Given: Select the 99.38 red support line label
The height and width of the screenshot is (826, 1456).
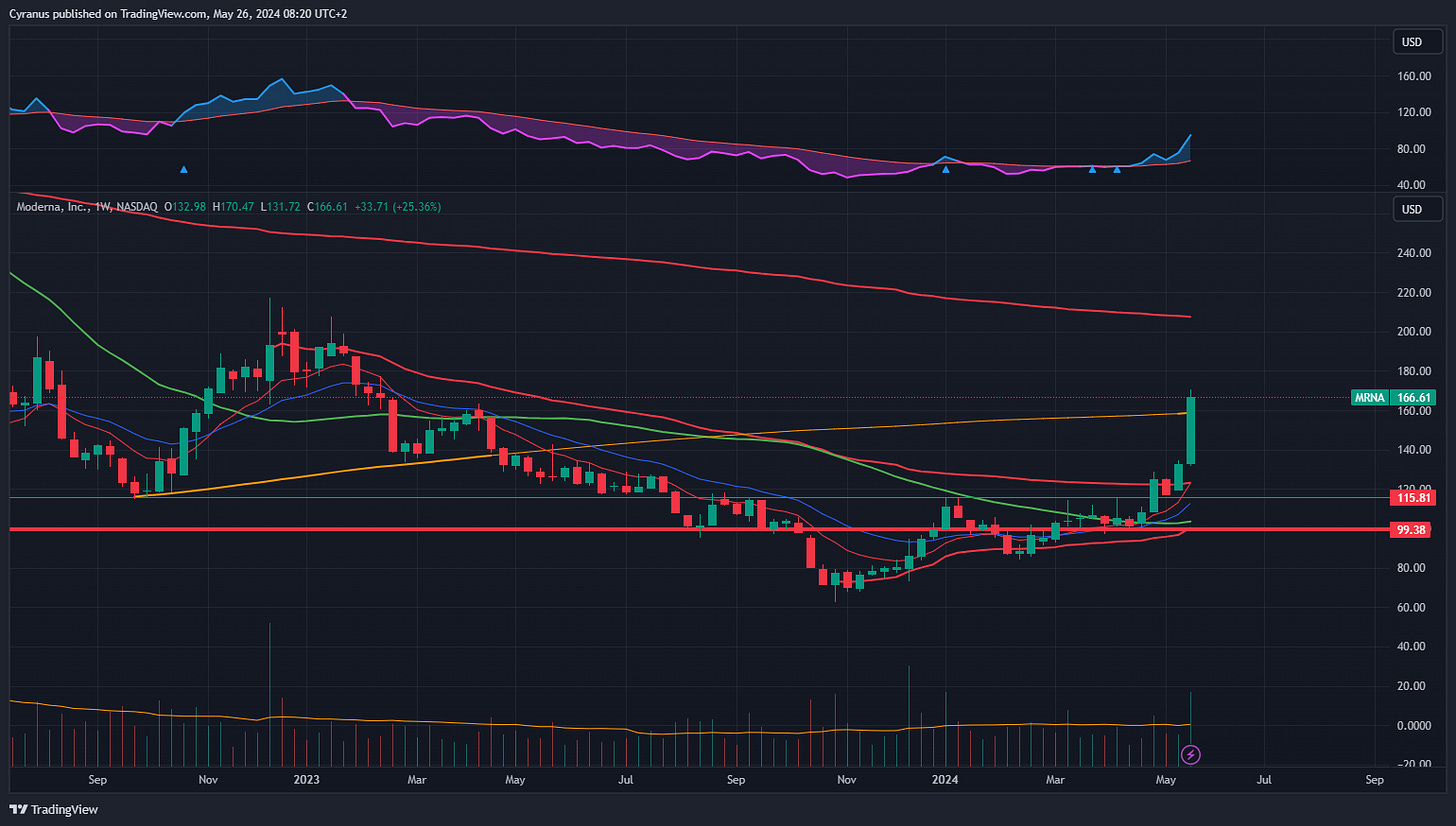Looking at the screenshot, I should click(1411, 529).
